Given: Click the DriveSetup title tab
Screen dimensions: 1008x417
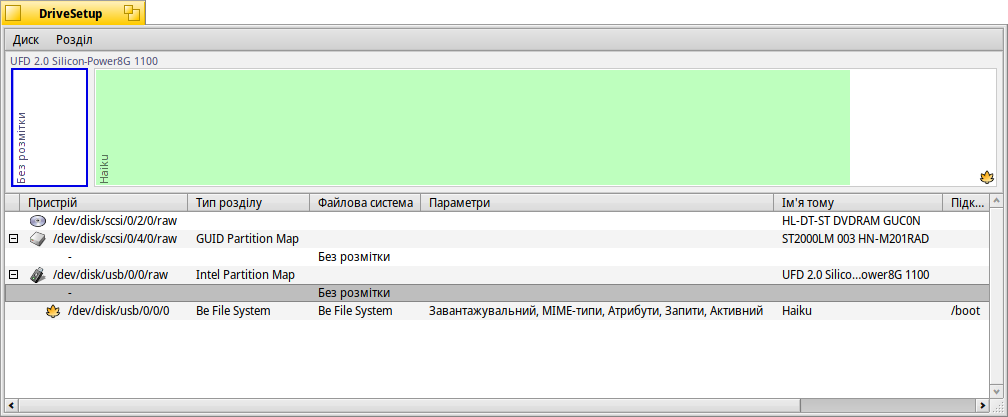Looking at the screenshot, I should pyautogui.click(x=73, y=13).
